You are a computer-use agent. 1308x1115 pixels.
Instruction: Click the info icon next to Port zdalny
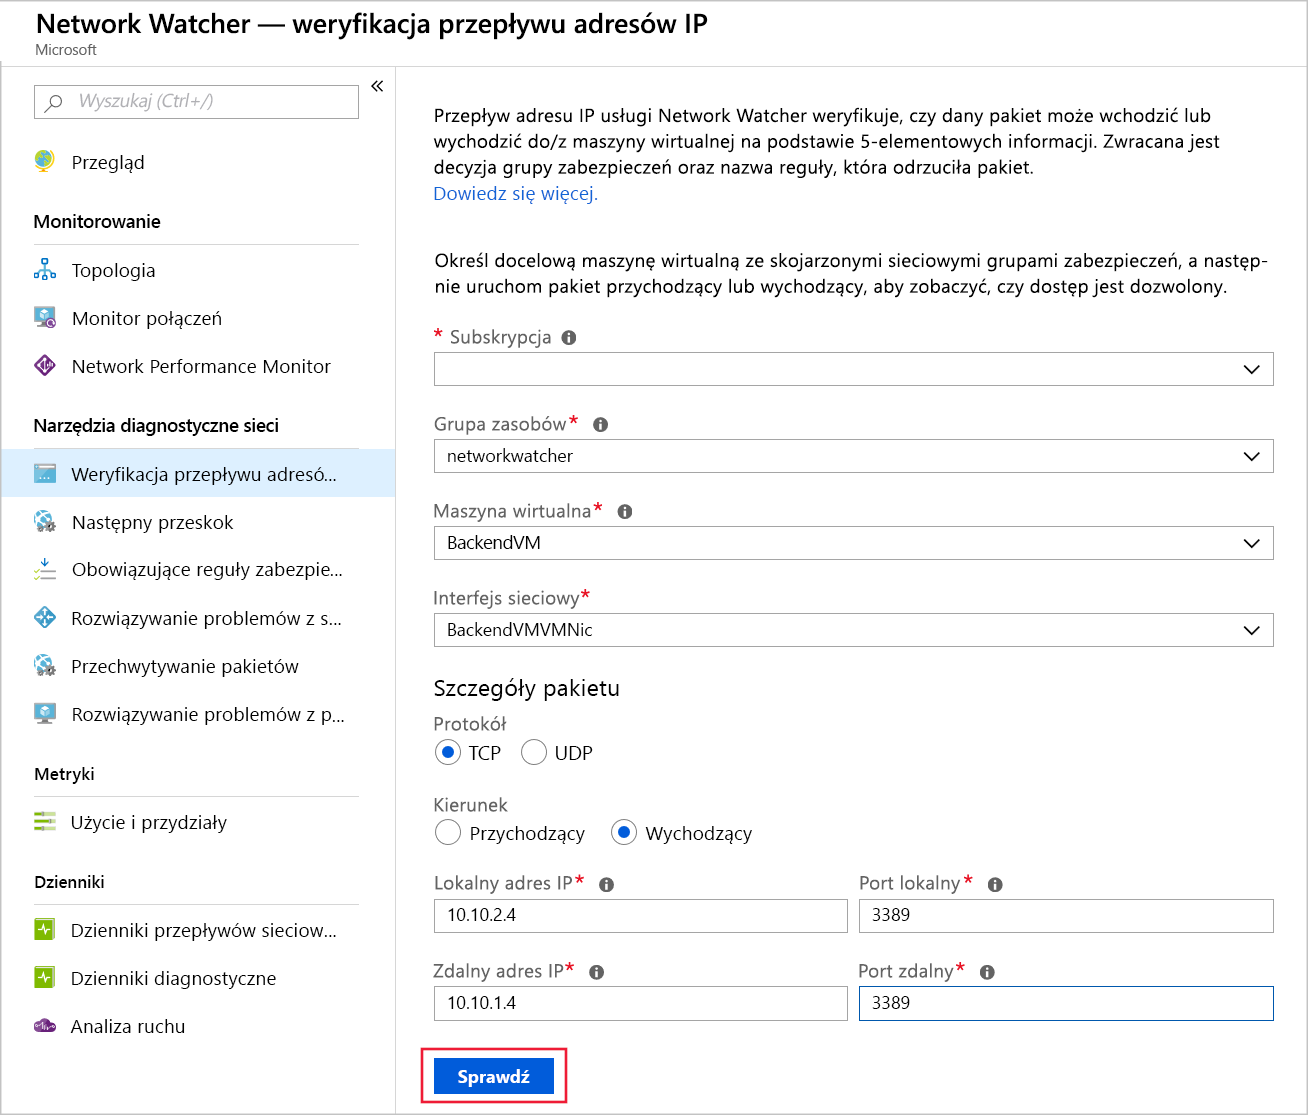click(987, 972)
